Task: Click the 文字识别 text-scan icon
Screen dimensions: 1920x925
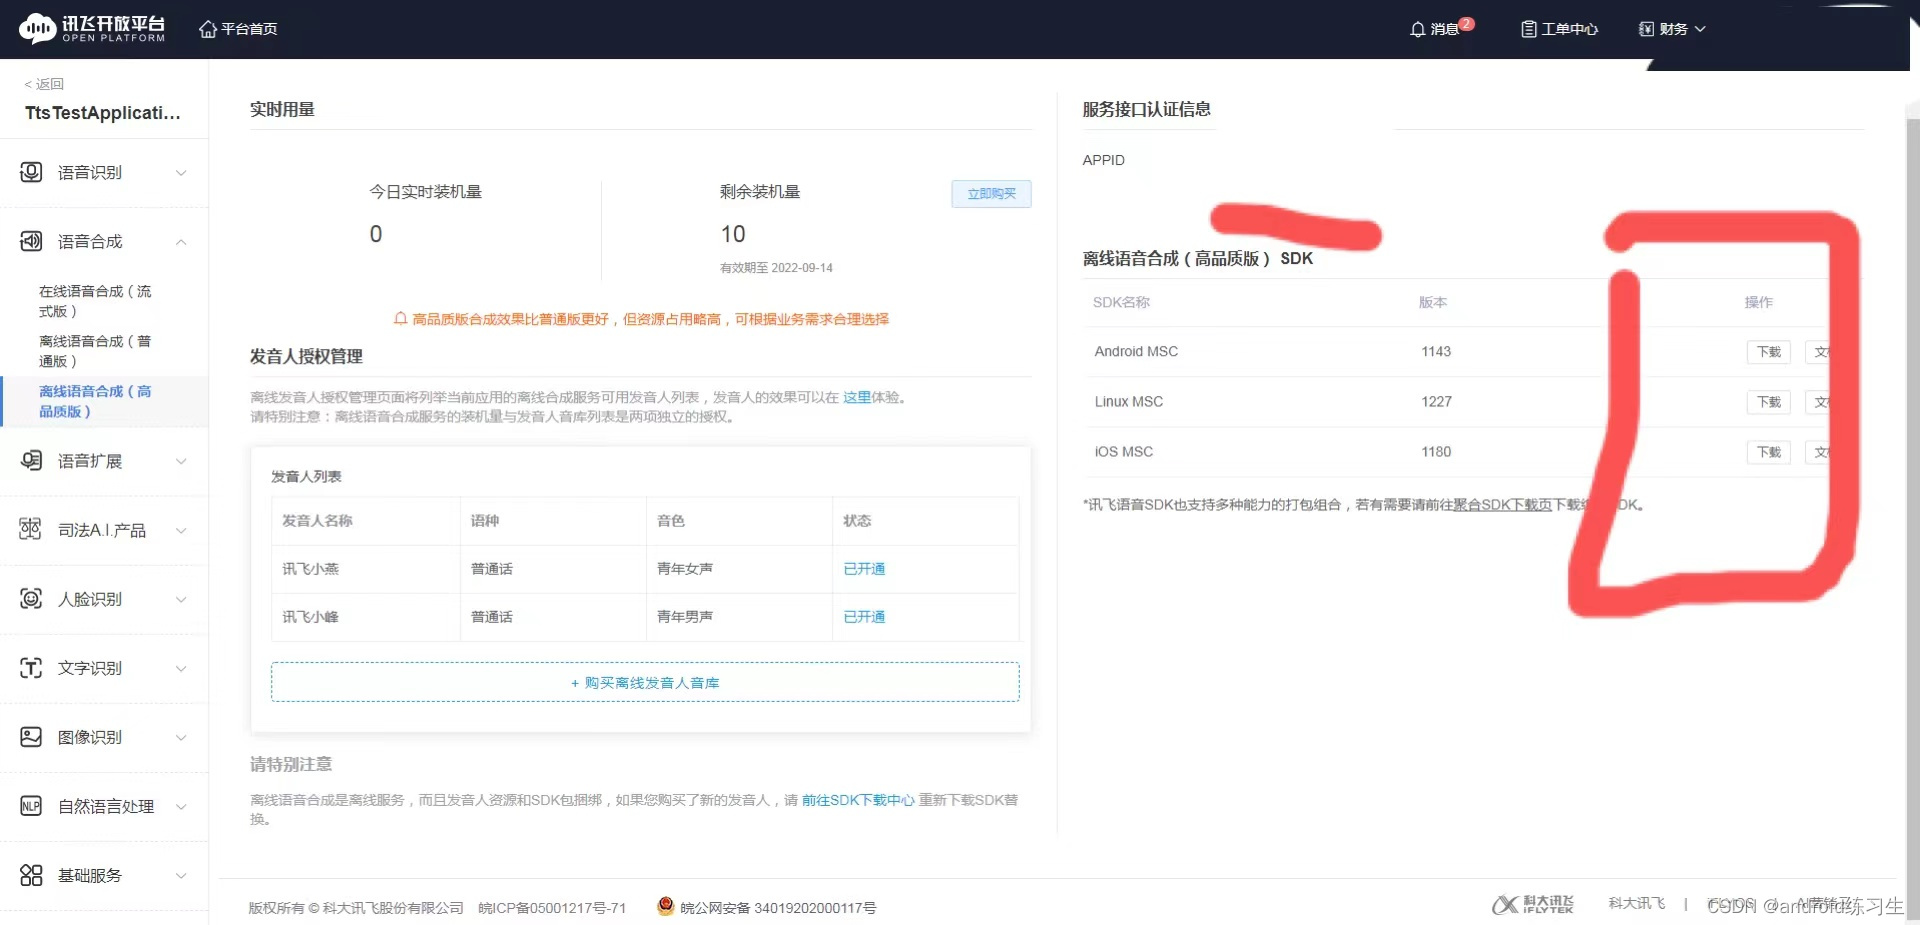Action: [x=31, y=667]
